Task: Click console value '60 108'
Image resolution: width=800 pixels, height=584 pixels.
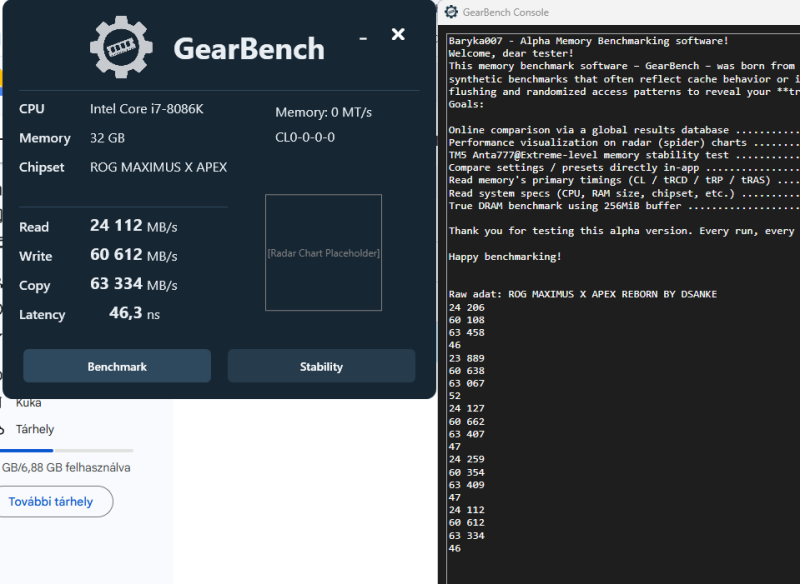Action: click(x=467, y=320)
